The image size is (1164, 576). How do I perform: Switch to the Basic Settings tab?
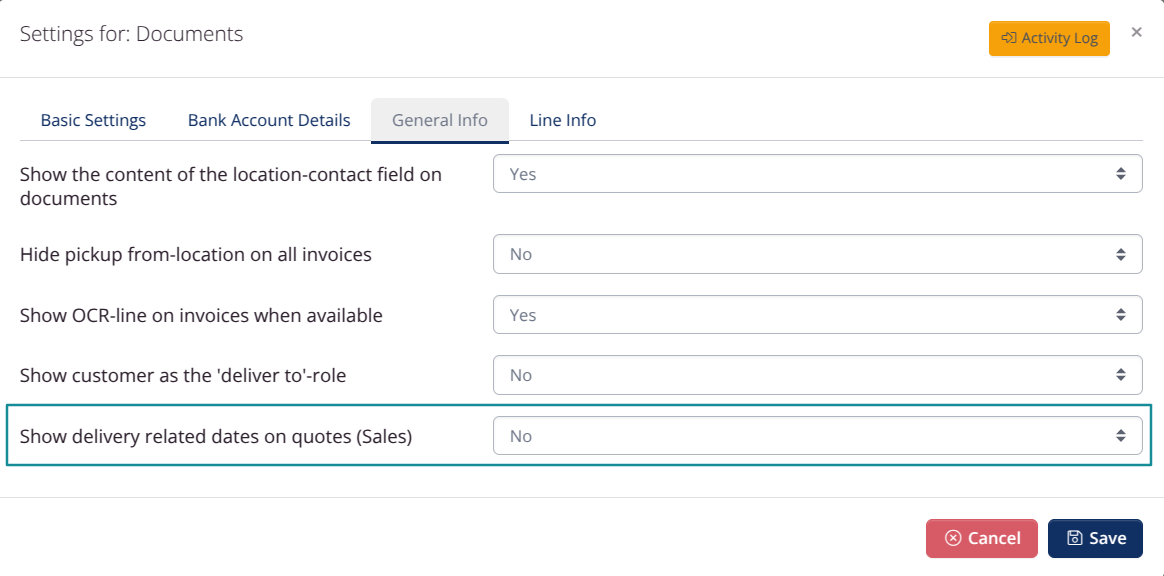[92, 119]
